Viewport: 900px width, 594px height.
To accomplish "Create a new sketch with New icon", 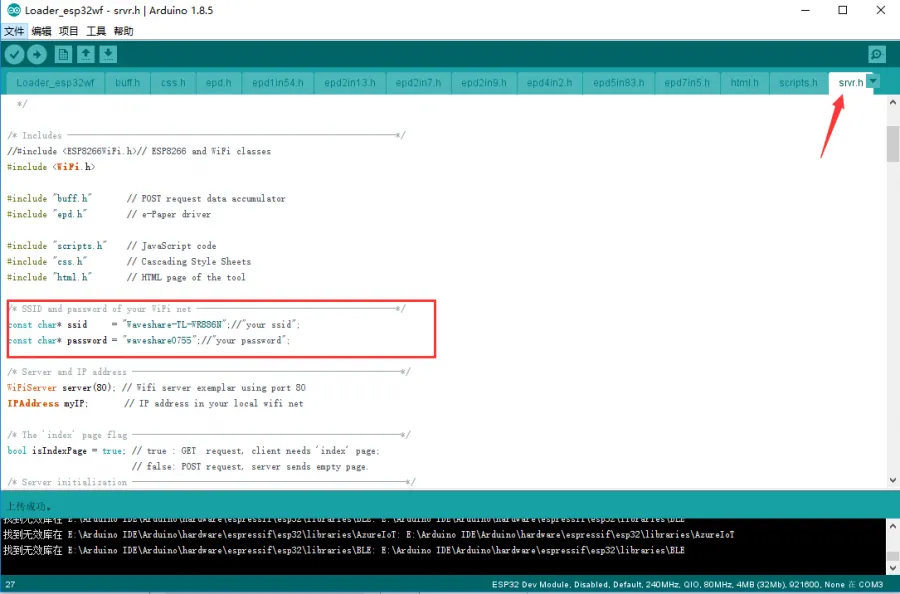I will [x=64, y=55].
